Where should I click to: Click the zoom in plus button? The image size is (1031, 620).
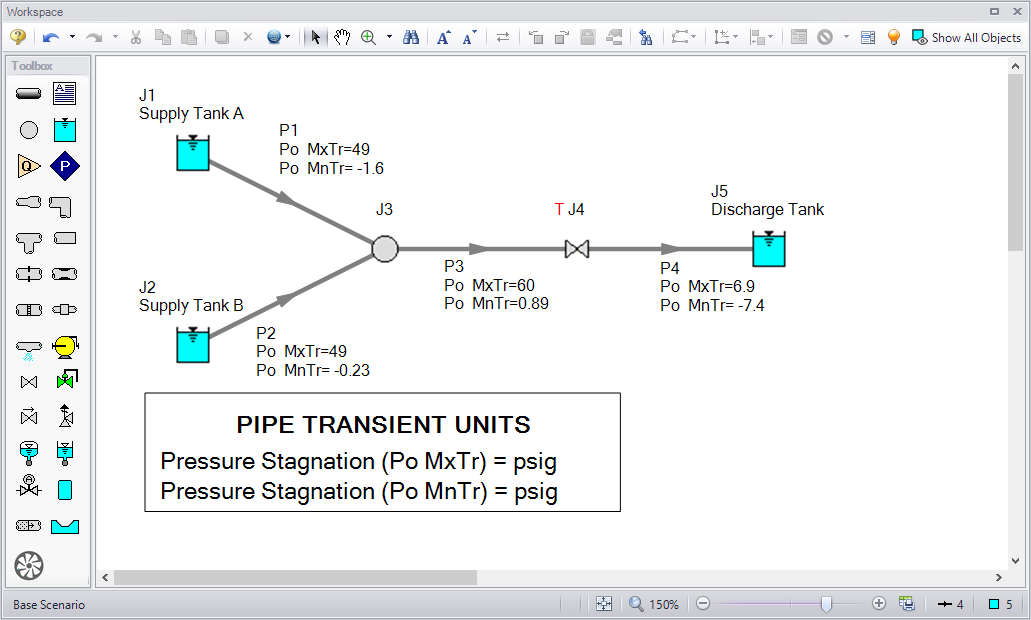(x=878, y=603)
